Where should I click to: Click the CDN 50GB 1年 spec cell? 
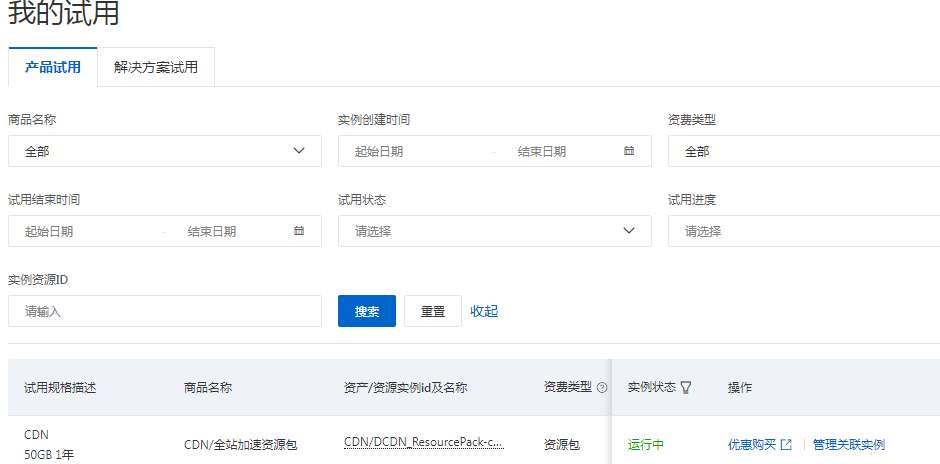49,445
